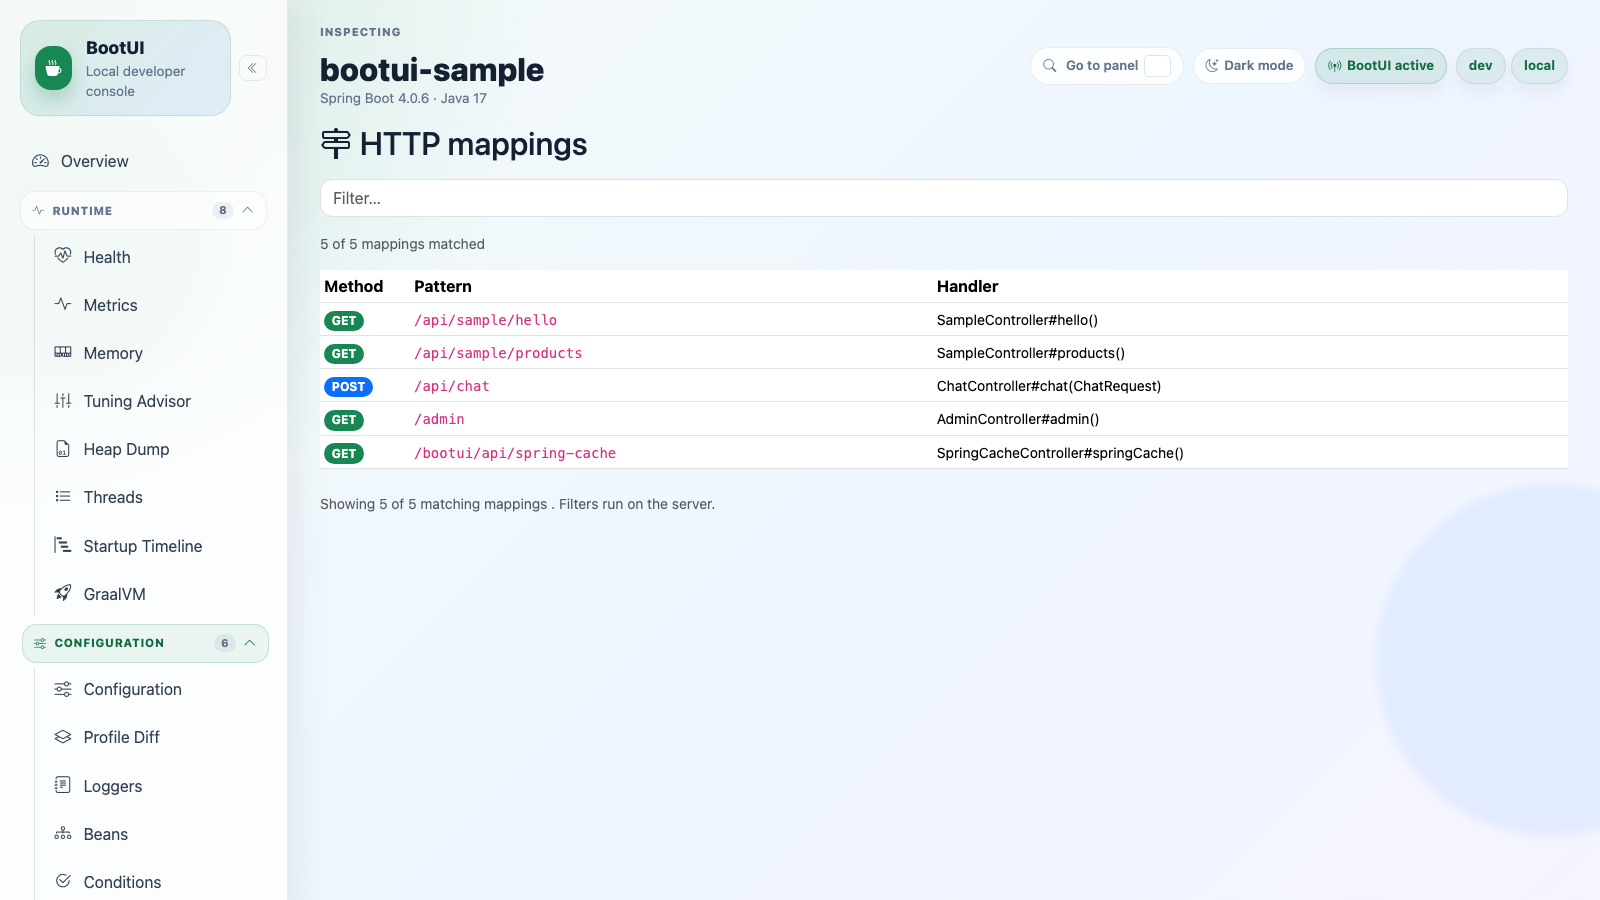Click the /bootui/api/spring-cache pattern
The image size is (1600, 900).
click(x=515, y=453)
